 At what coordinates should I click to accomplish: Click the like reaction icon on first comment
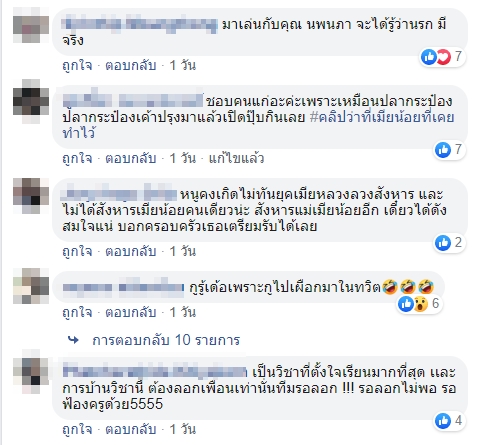(429, 57)
